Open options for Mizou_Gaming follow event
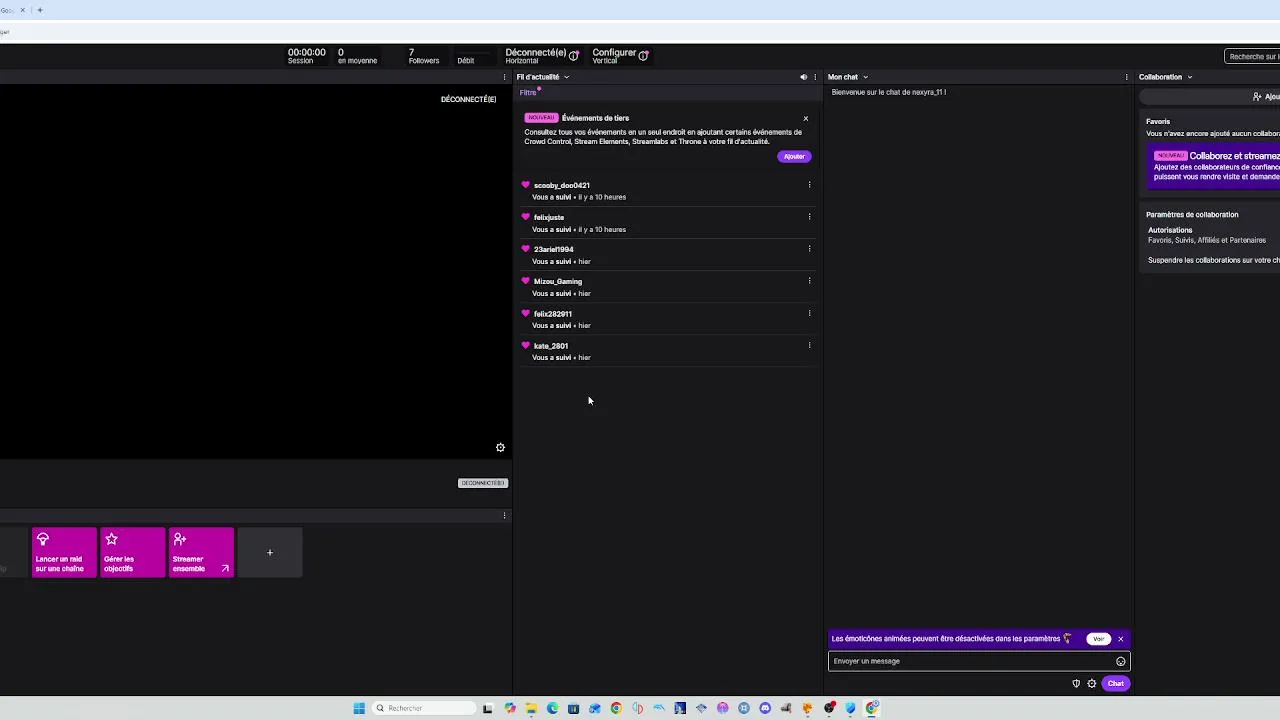The width and height of the screenshot is (1280, 720). click(809, 281)
